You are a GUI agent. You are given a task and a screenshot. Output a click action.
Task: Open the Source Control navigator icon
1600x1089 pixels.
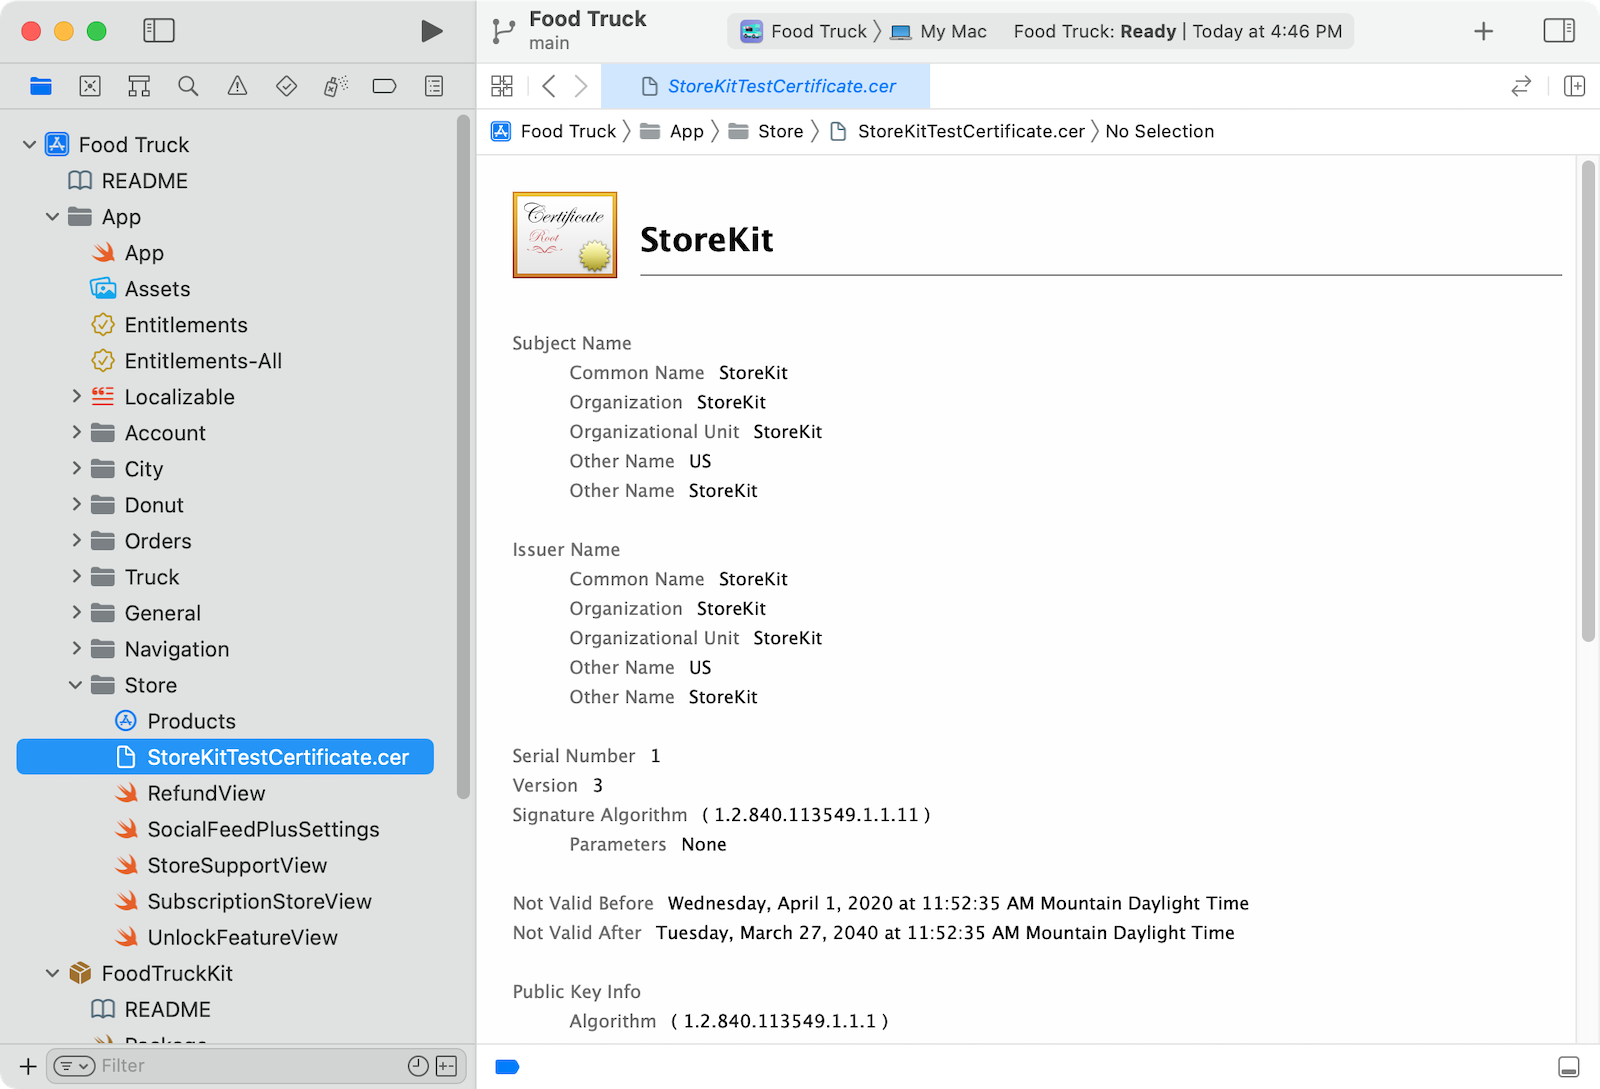(x=90, y=86)
